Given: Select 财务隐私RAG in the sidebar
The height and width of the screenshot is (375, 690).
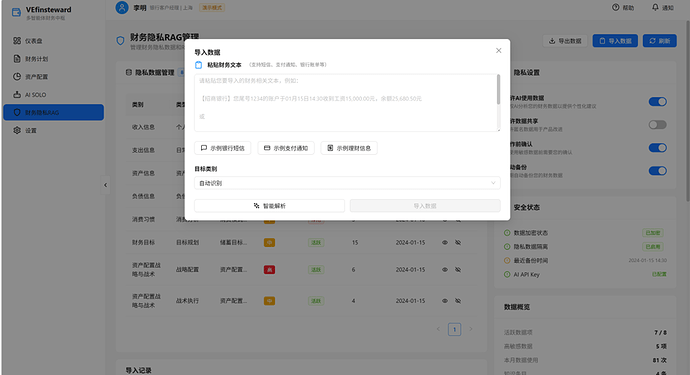Looking at the screenshot, I should point(54,112).
